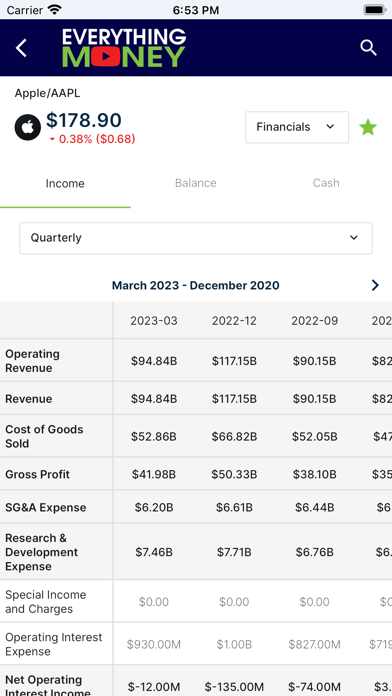Tap the 2023-03 Operating Revenue value

coord(154,361)
